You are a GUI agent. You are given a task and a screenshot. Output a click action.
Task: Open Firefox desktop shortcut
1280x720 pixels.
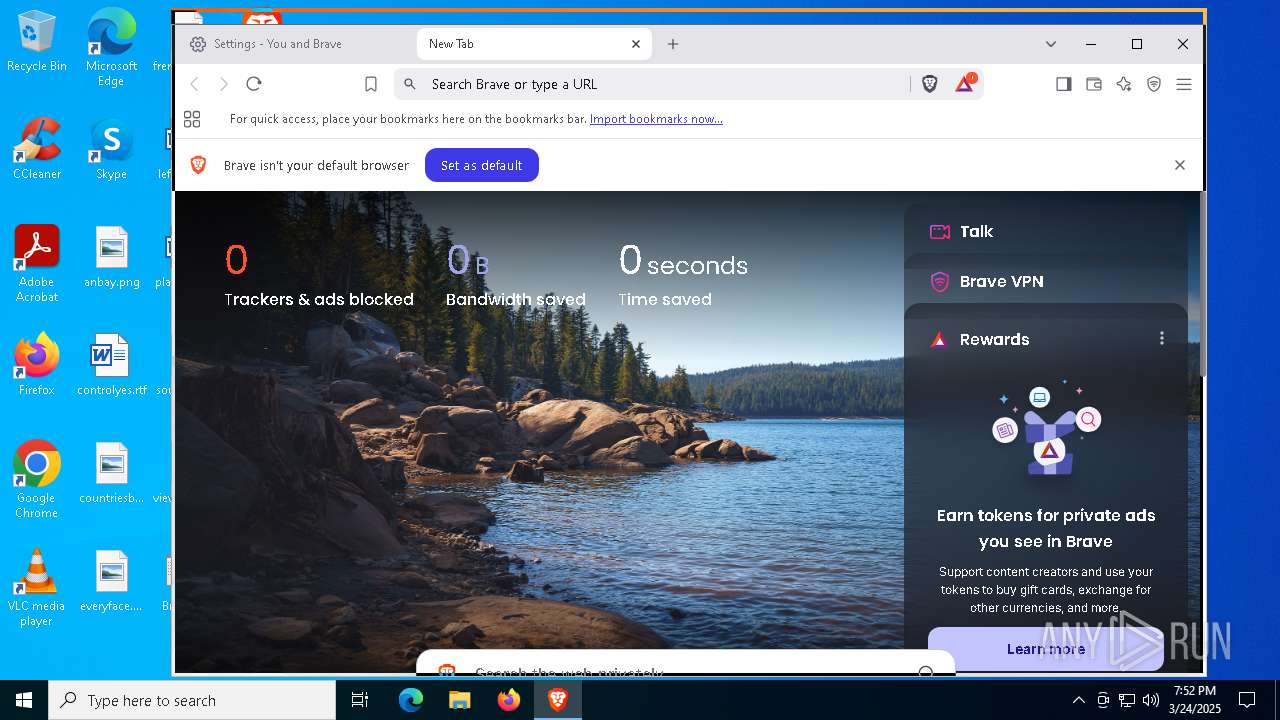[x=37, y=365]
